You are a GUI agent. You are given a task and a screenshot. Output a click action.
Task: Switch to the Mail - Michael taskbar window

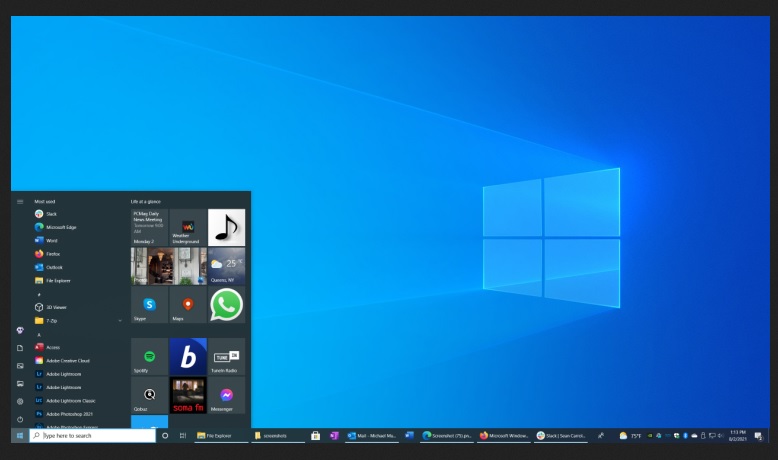(x=372, y=436)
